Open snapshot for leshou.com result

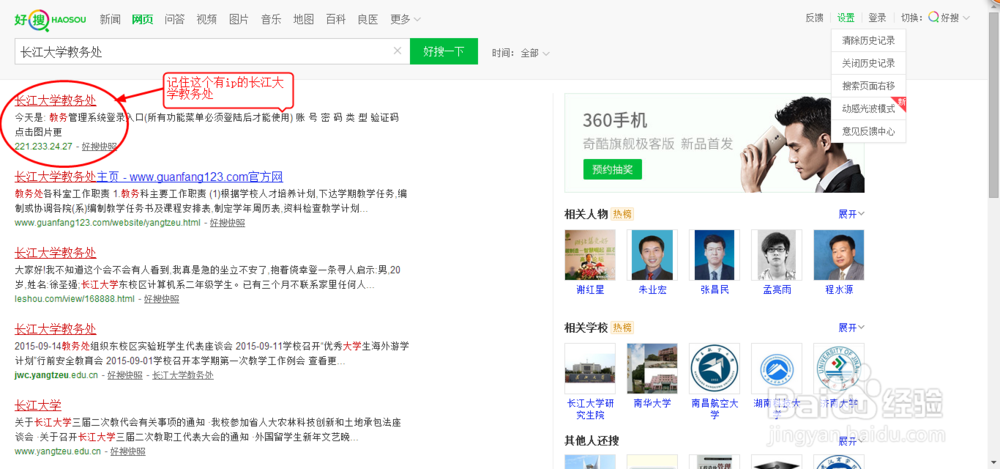tap(161, 299)
